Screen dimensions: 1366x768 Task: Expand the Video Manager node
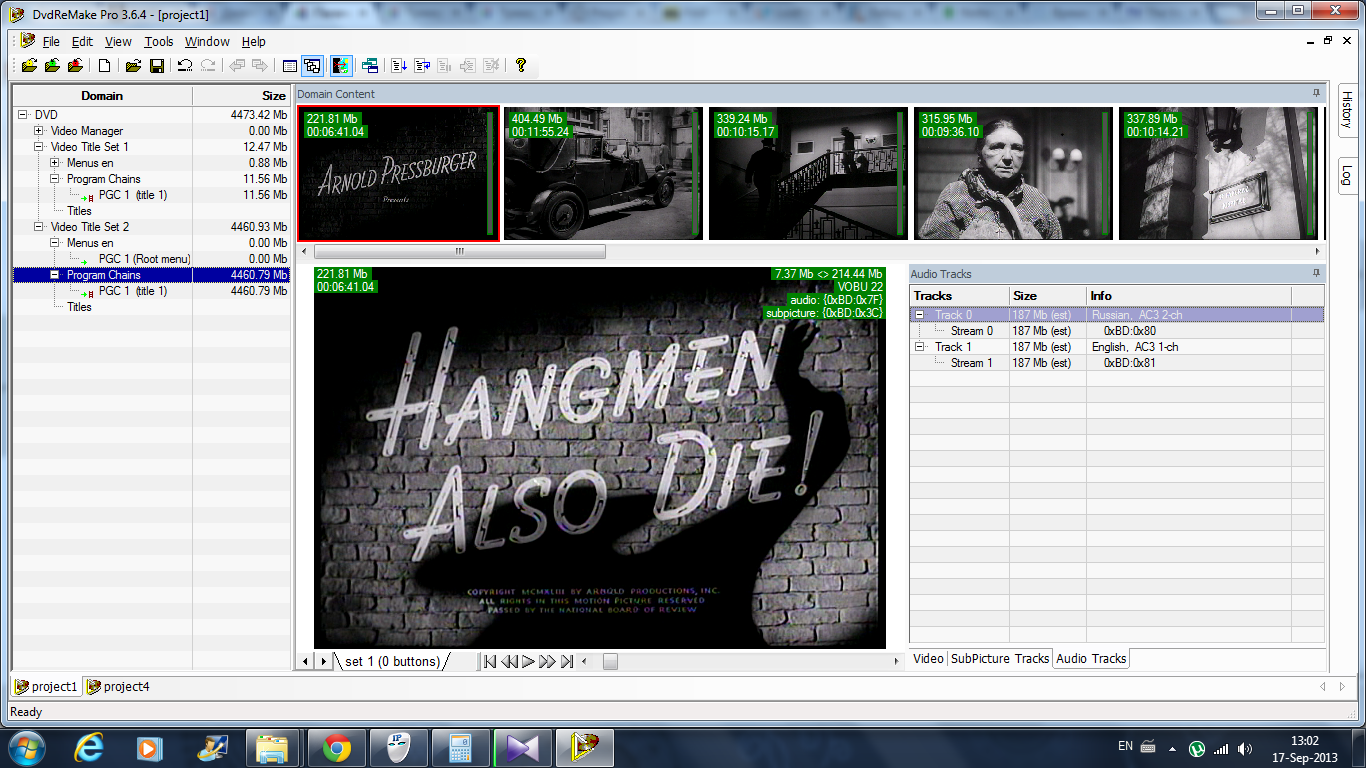click(39, 131)
